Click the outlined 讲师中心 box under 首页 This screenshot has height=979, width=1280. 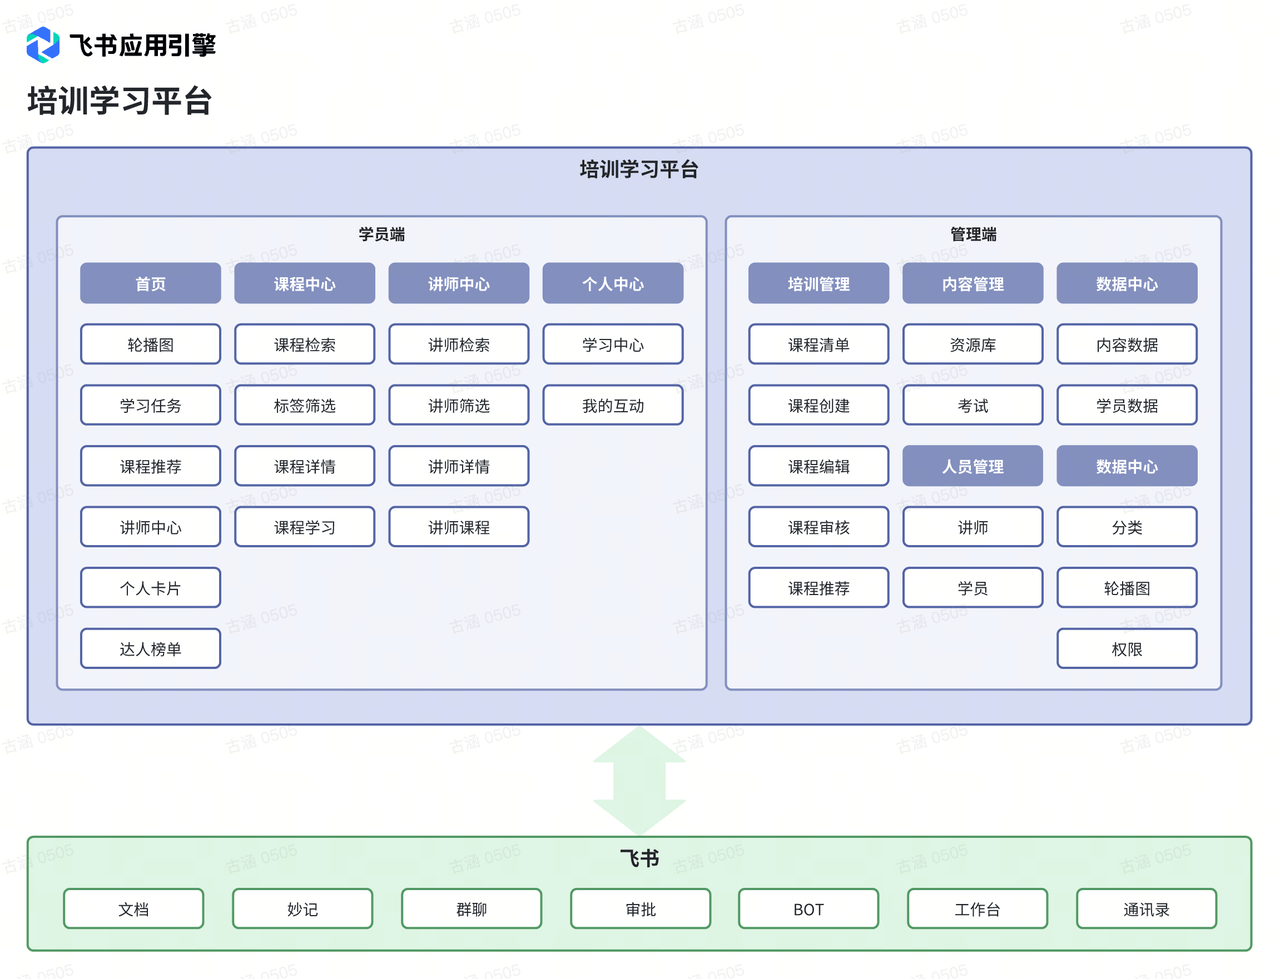pos(151,527)
